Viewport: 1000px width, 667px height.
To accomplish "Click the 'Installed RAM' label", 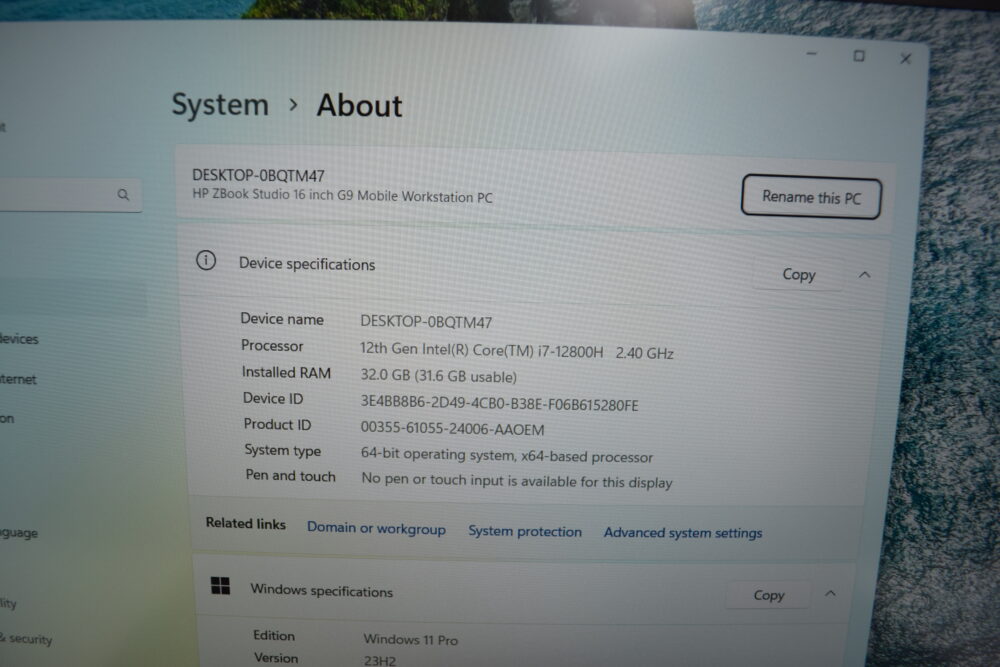I will coord(286,372).
